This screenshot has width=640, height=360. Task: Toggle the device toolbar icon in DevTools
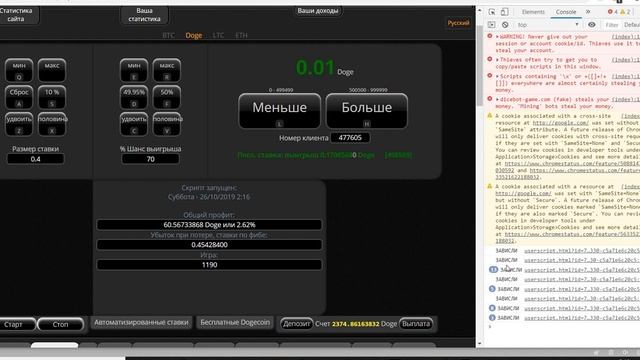click(x=504, y=12)
